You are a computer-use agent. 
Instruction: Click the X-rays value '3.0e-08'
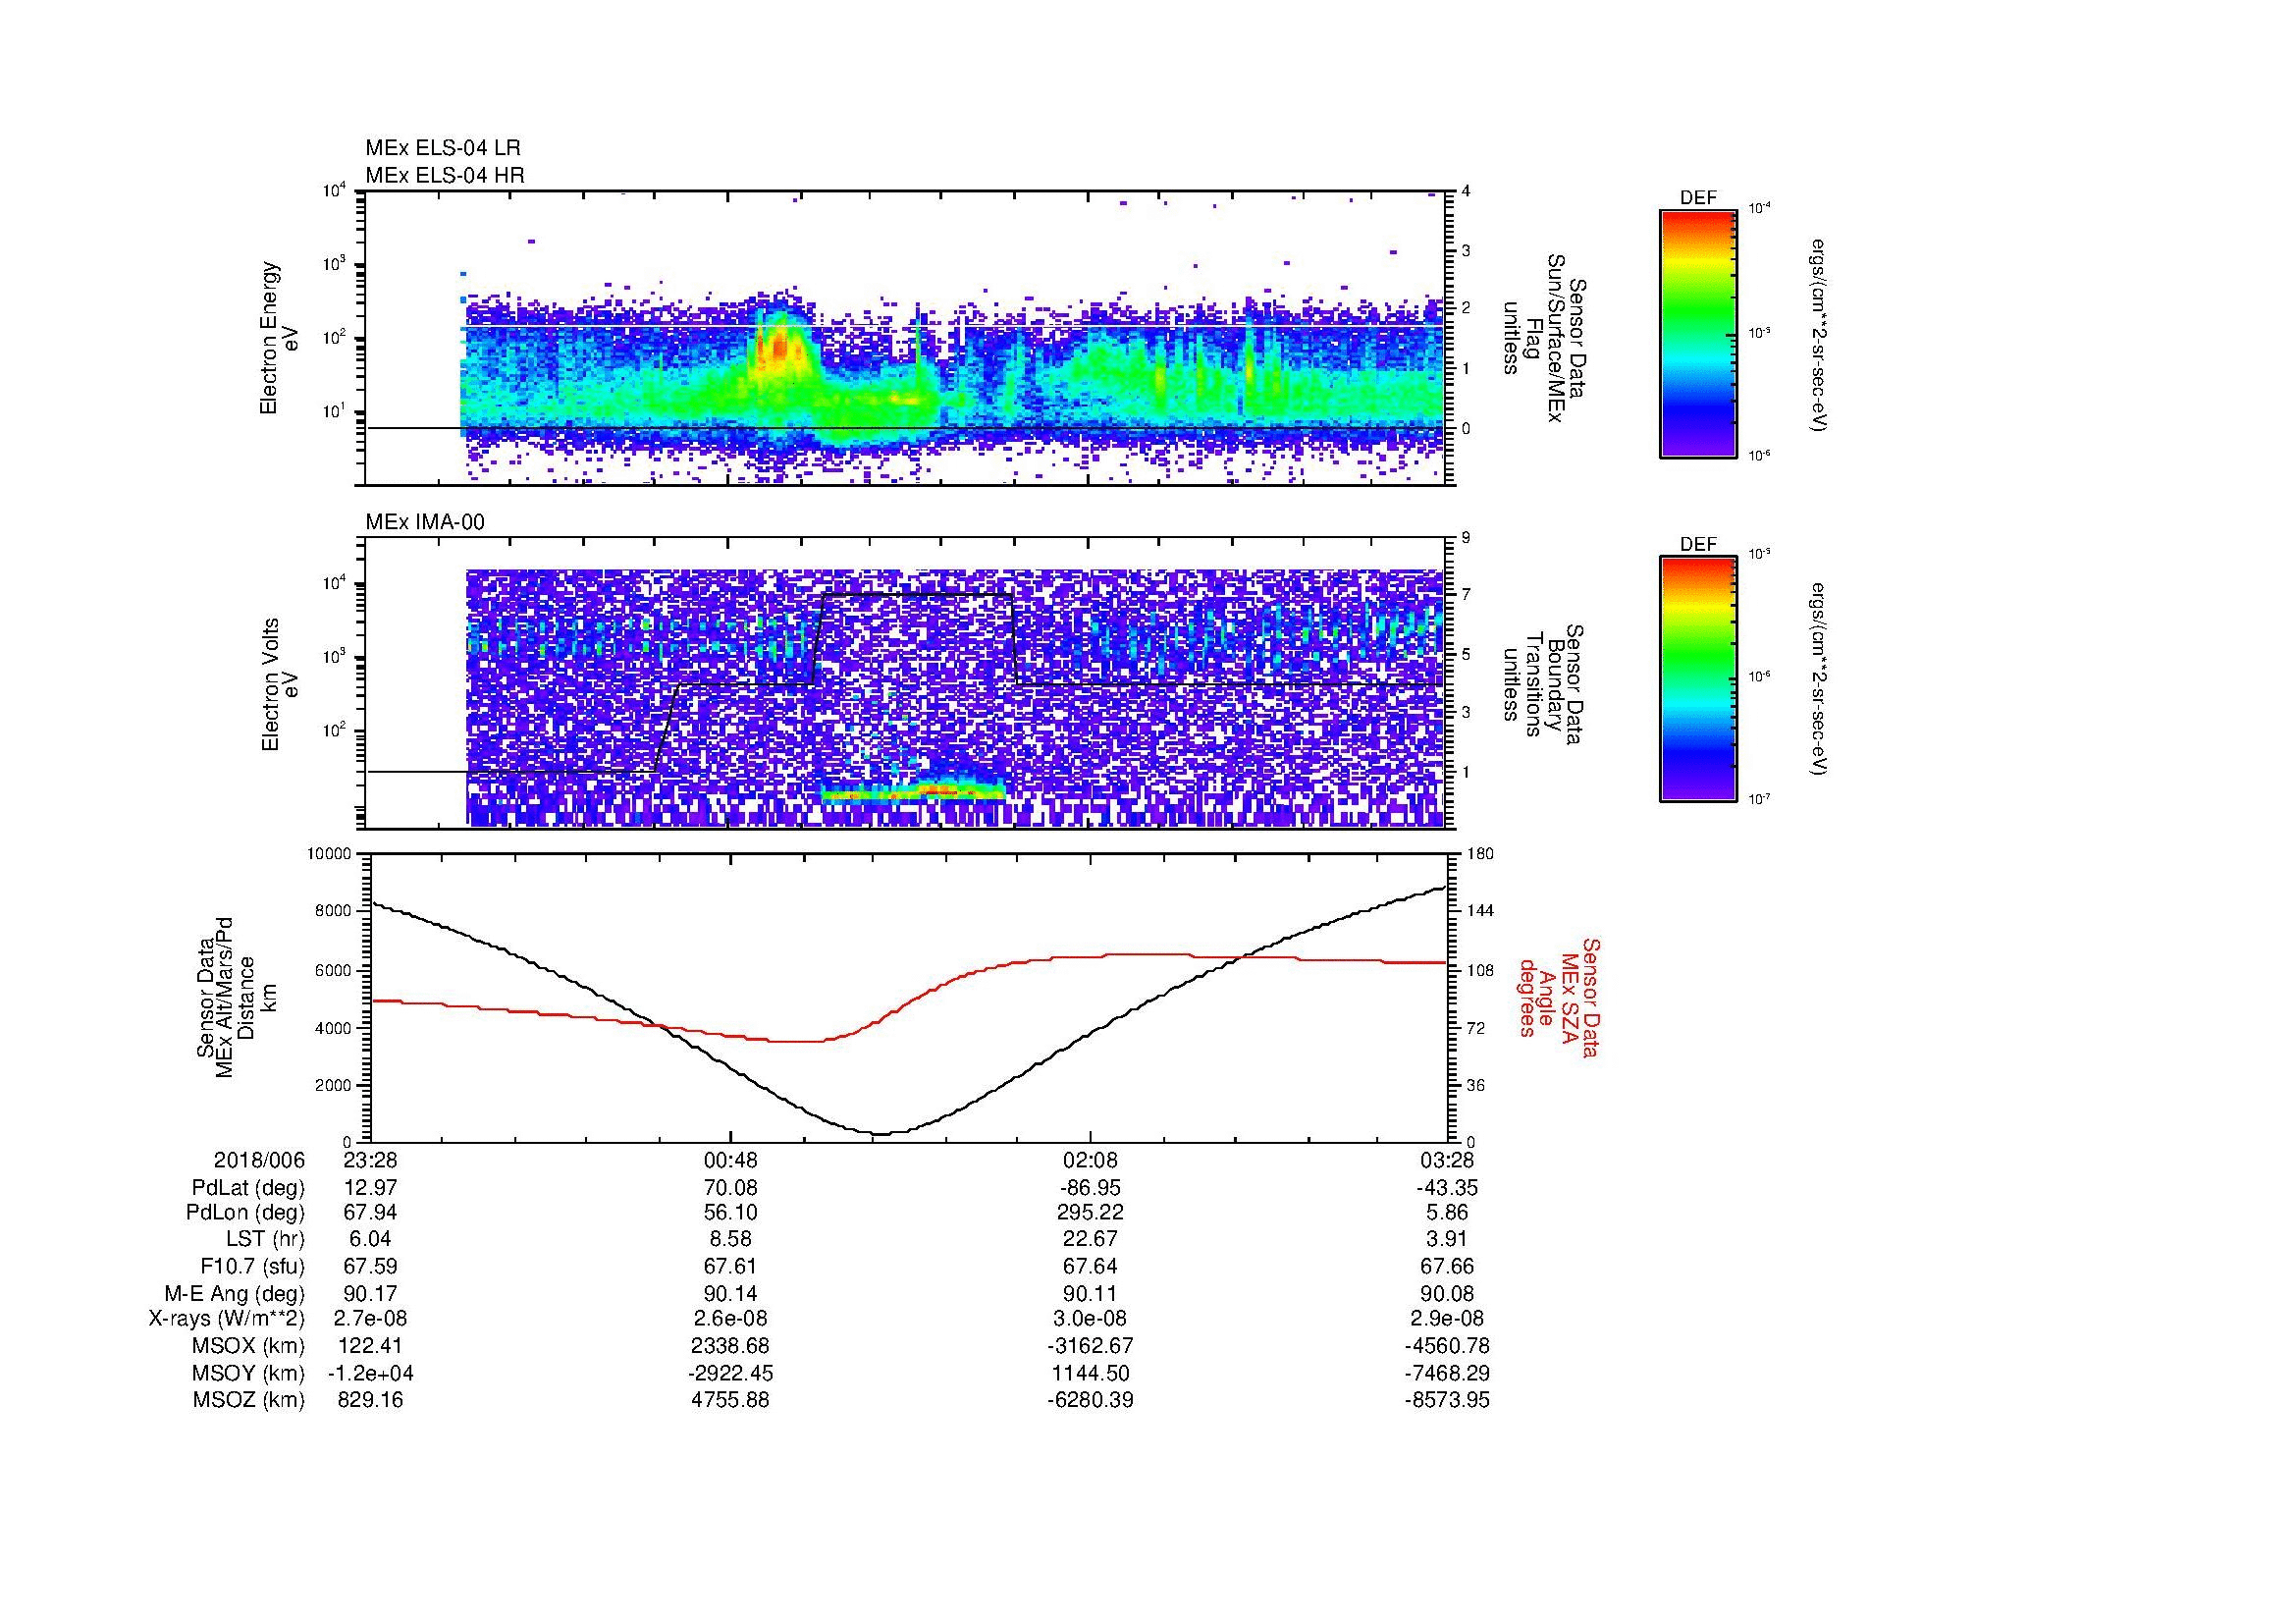coord(1089,1319)
